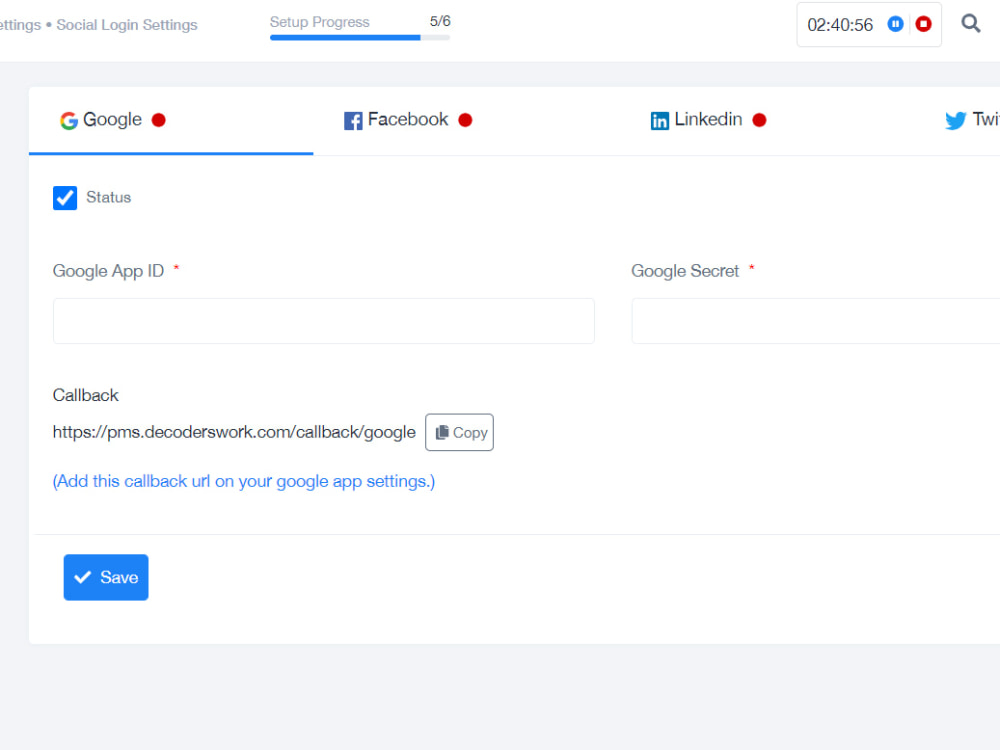Uncheck the Status checkbox
This screenshot has height=750, width=1000.
(x=65, y=198)
